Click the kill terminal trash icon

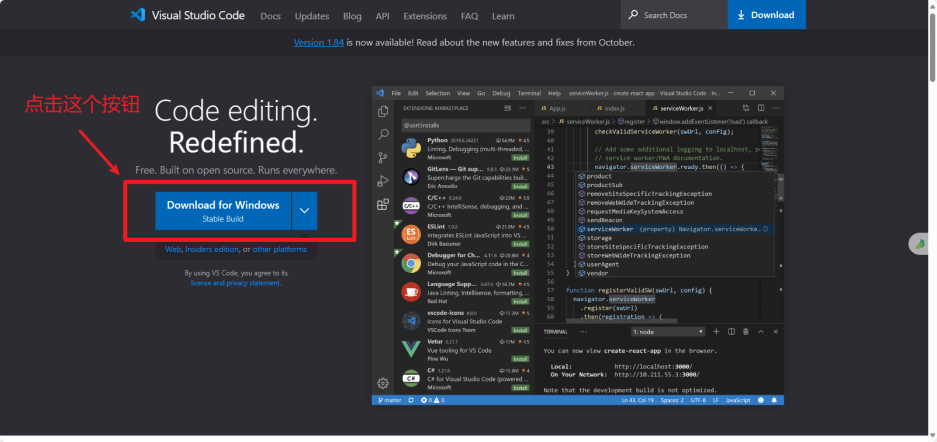pos(746,332)
